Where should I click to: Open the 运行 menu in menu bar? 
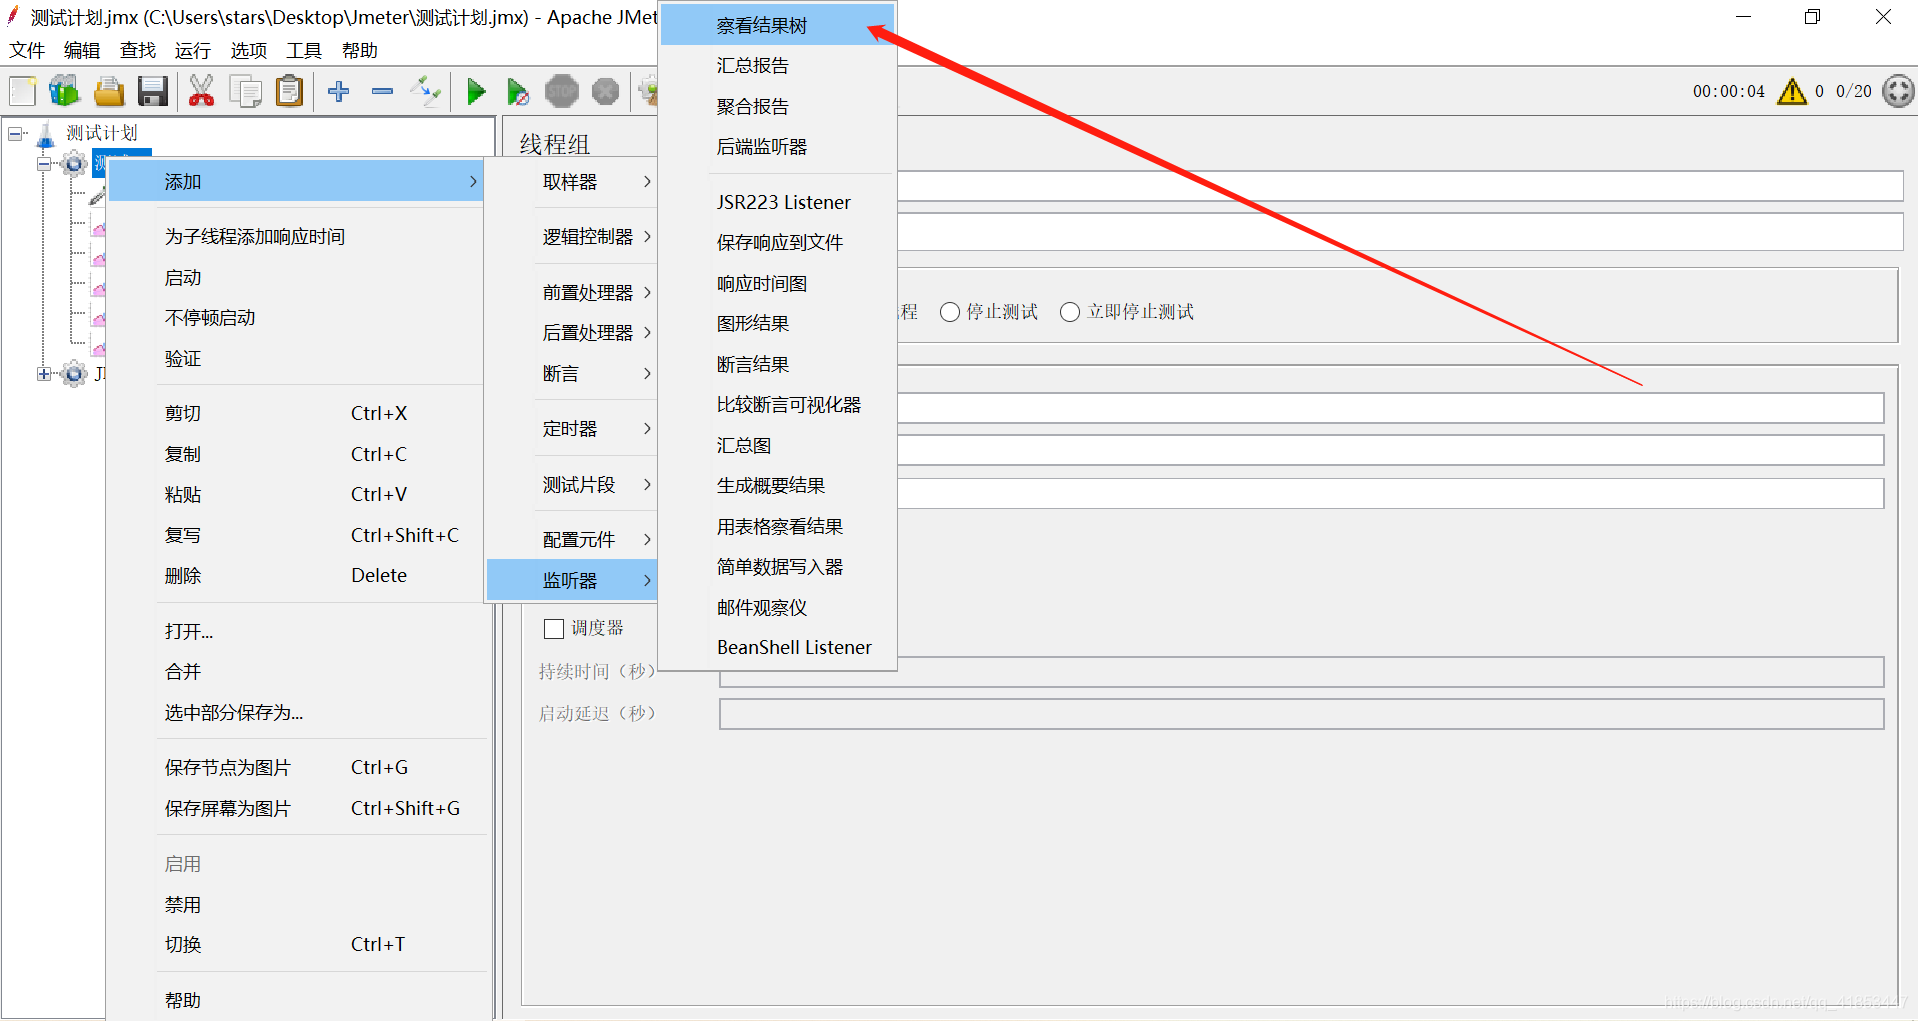click(192, 50)
